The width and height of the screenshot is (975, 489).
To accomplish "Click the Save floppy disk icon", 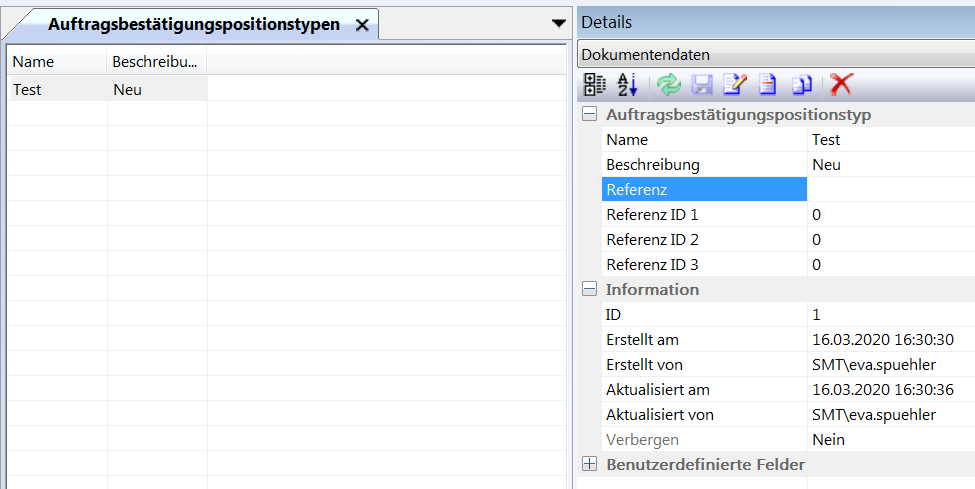I will 702,85.
